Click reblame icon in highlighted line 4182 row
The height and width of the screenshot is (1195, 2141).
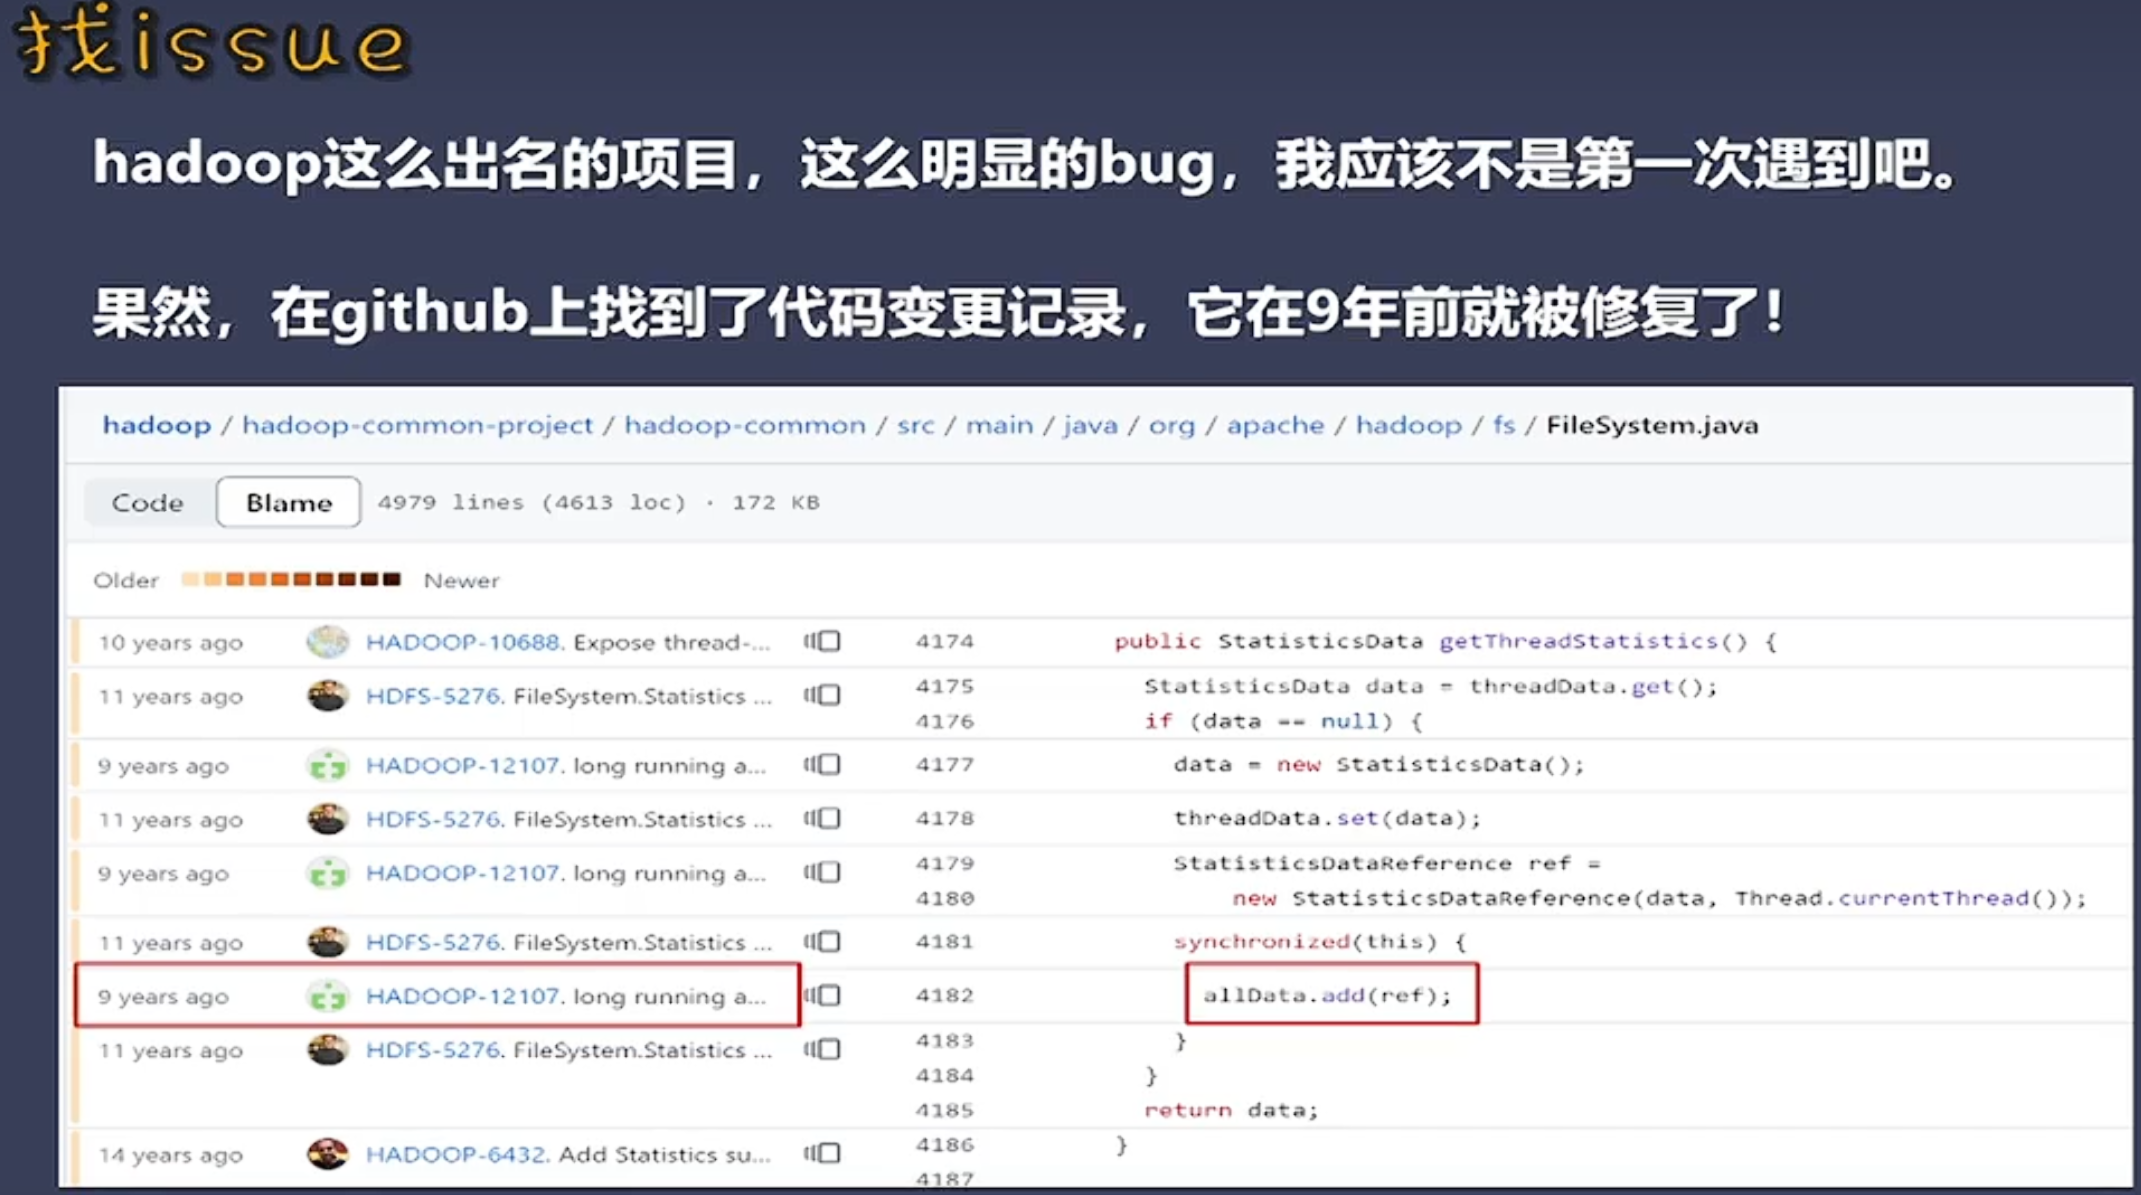(x=822, y=996)
